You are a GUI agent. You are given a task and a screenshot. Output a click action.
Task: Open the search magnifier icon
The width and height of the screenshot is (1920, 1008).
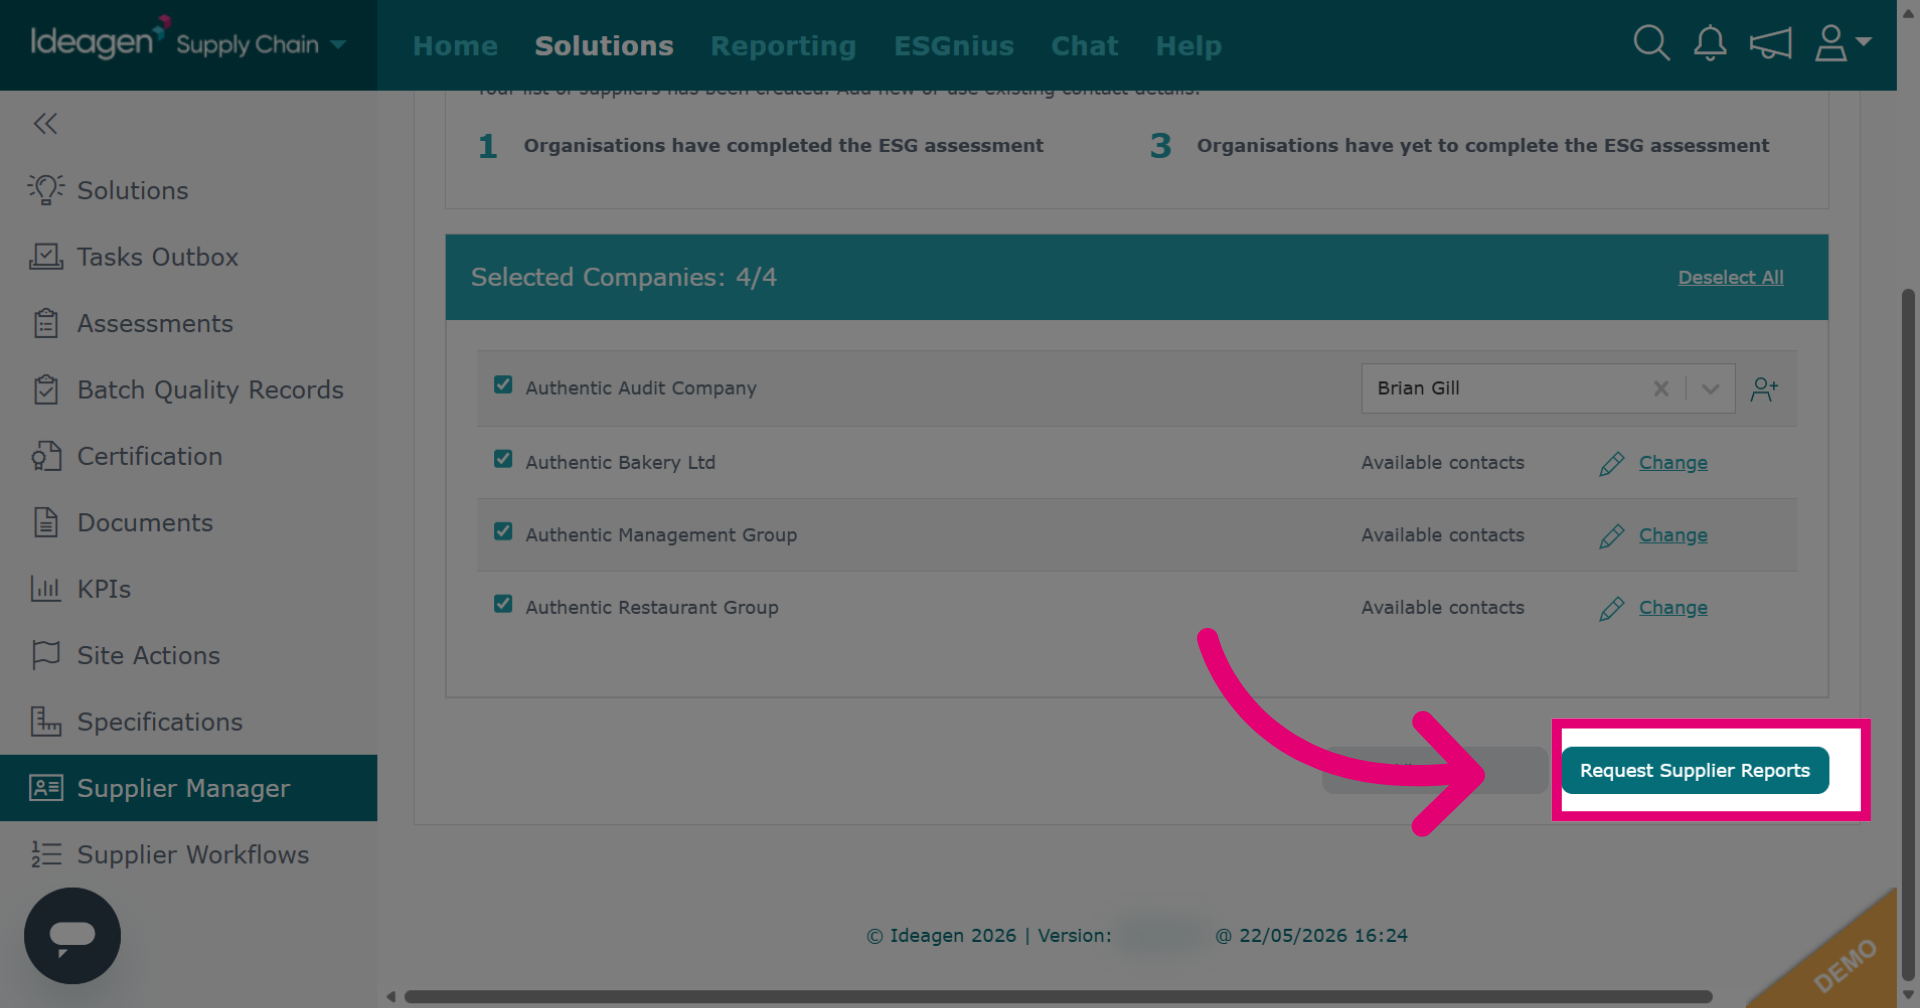(1651, 43)
